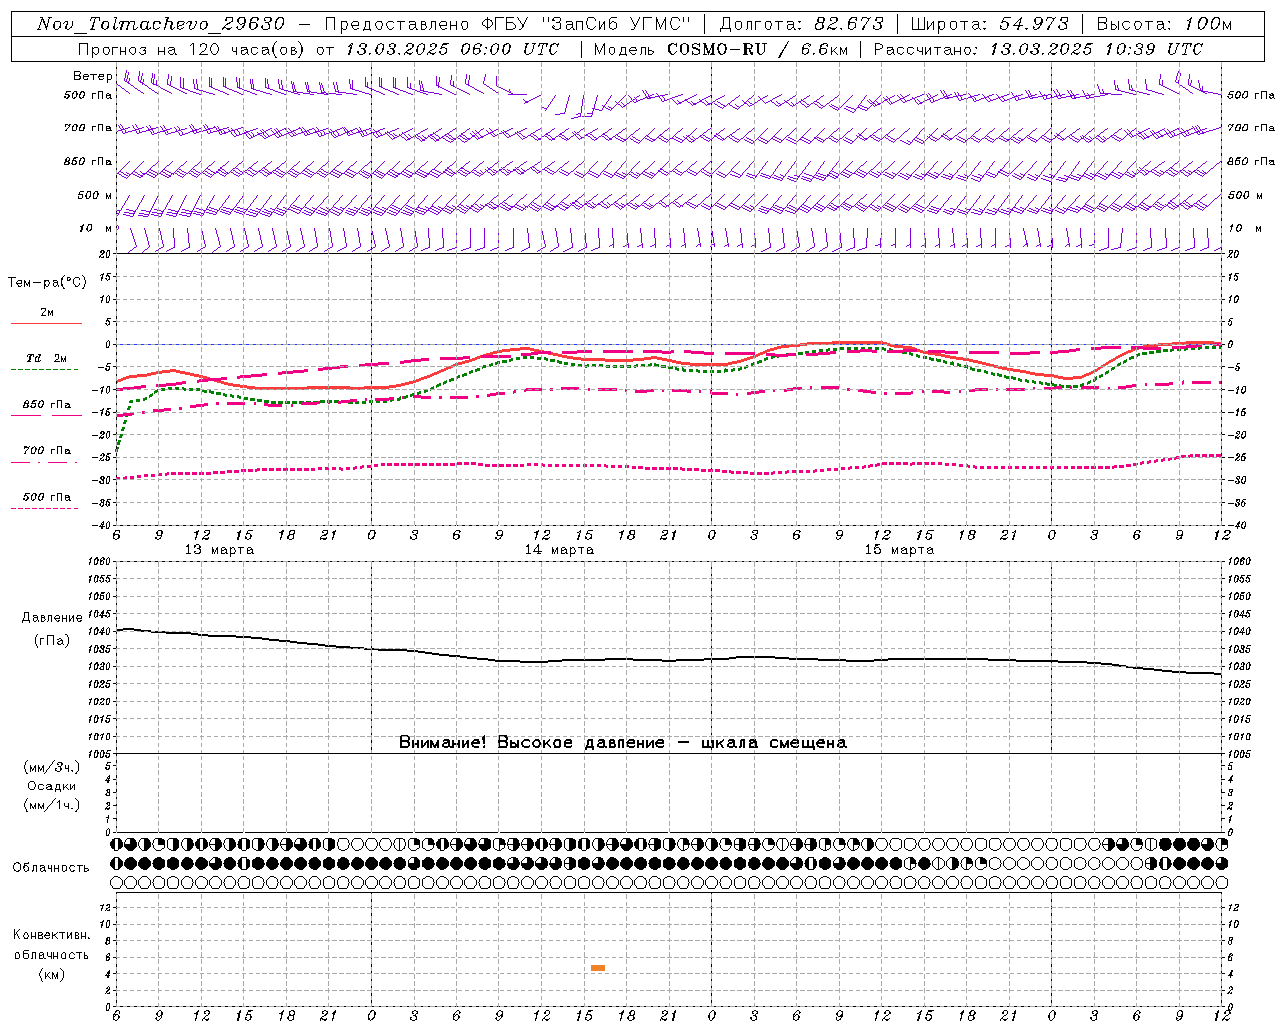Select the (мм/1ч.) precipitation unit label
This screenshot has height=1024, width=1280.
pyautogui.click(x=52, y=805)
